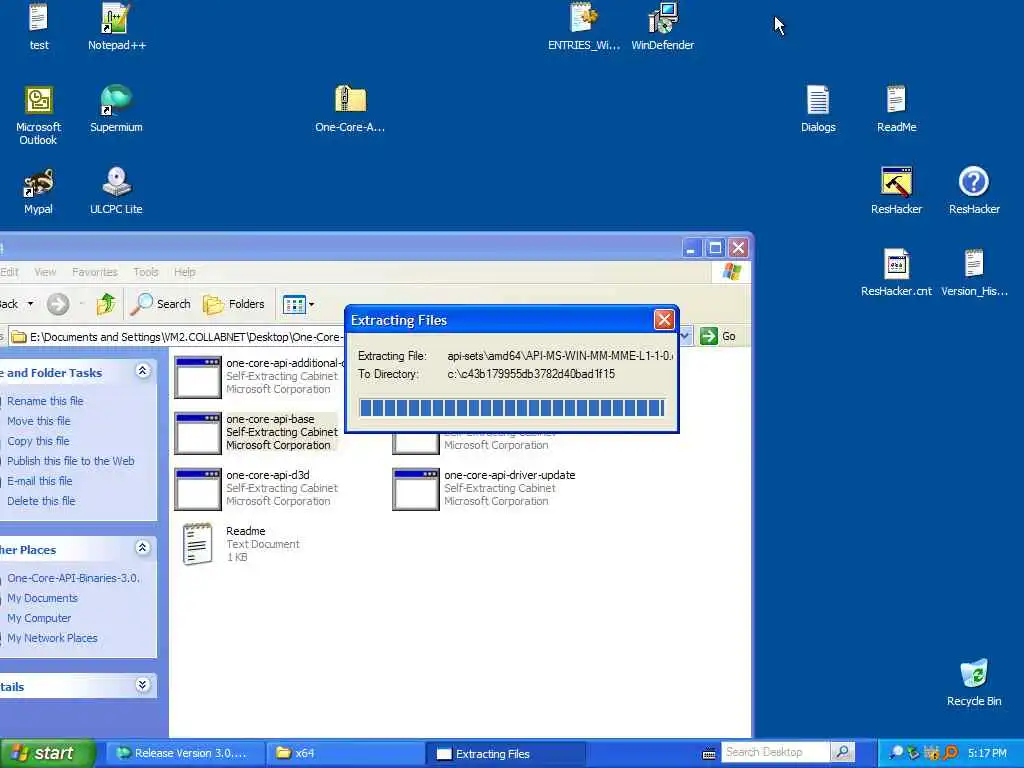This screenshot has height=768, width=1024.
Task: Open the Favorites menu in Explorer
Action: point(95,272)
